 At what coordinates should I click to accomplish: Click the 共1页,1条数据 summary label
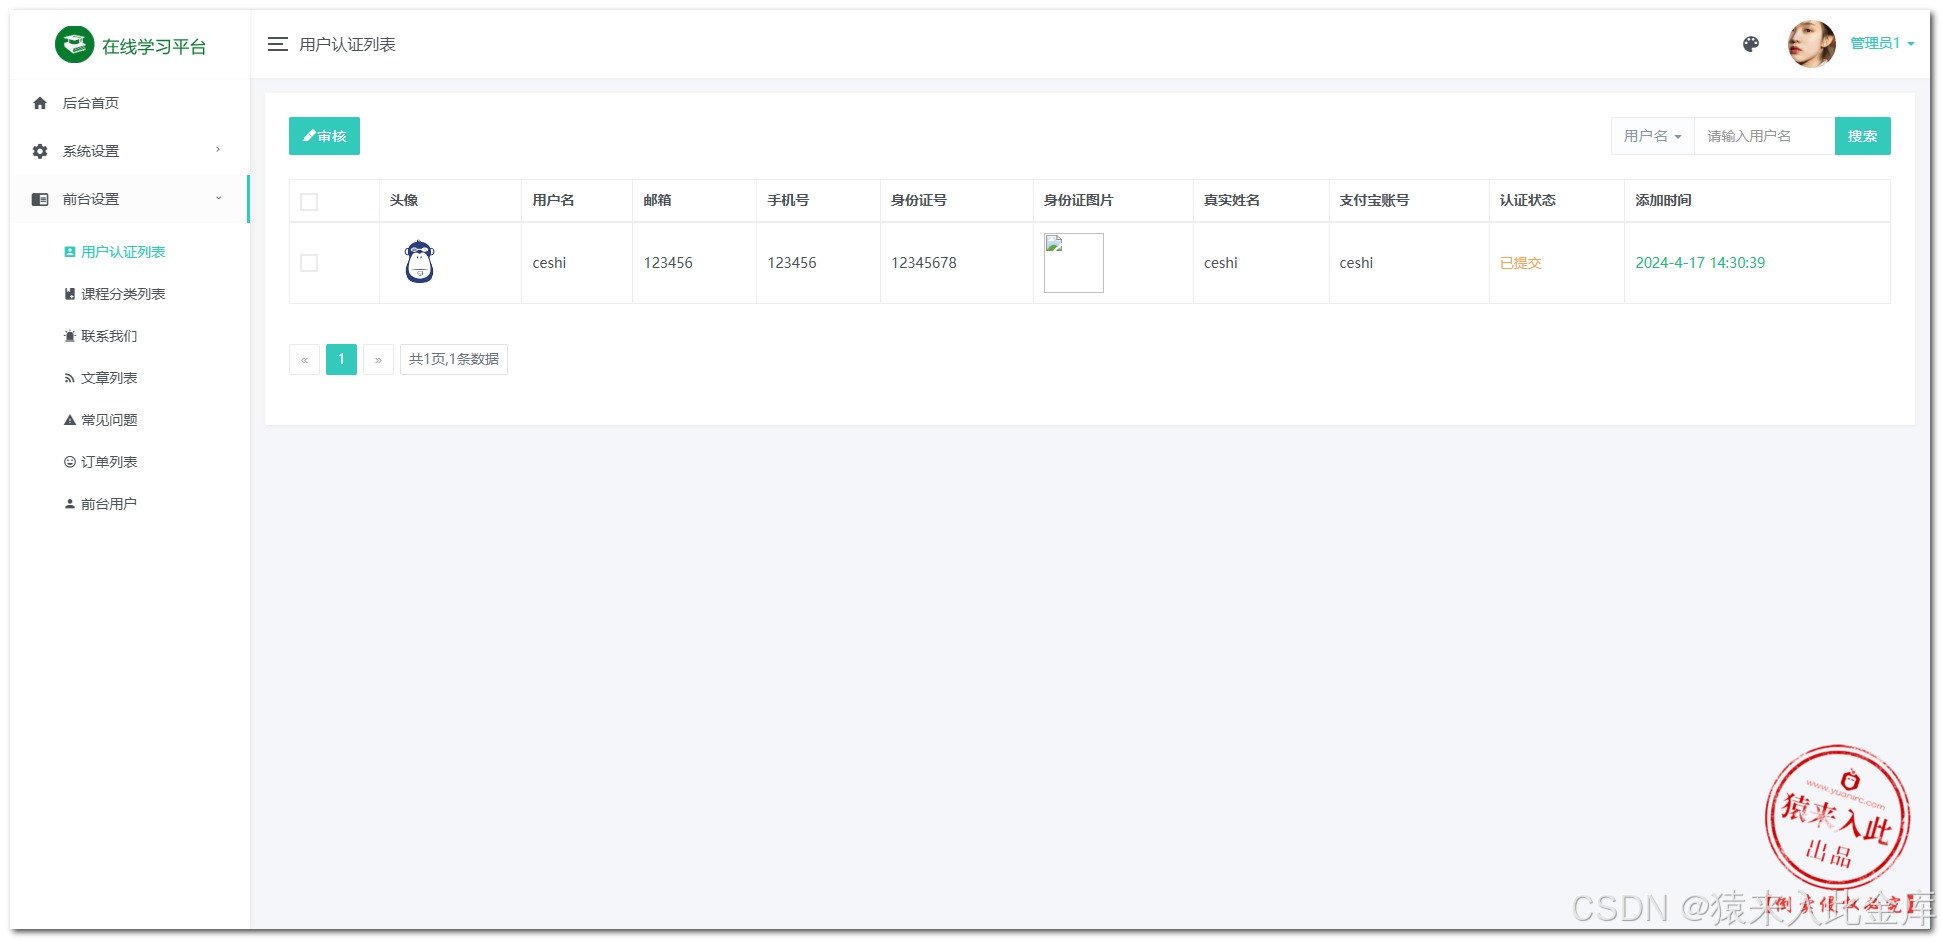(454, 359)
